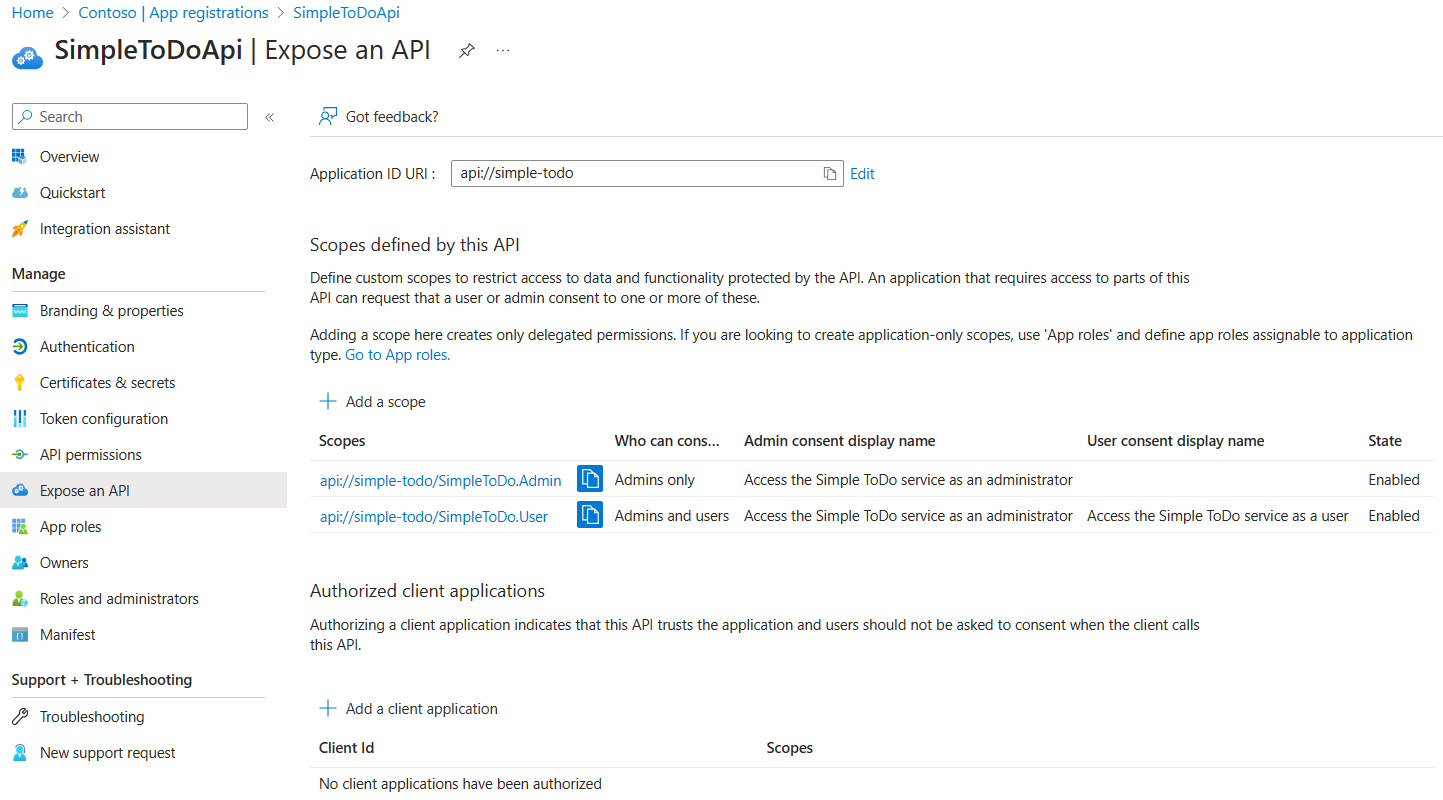This screenshot has height=800, width=1443.
Task: Click the New support request icon
Action: tap(20, 753)
